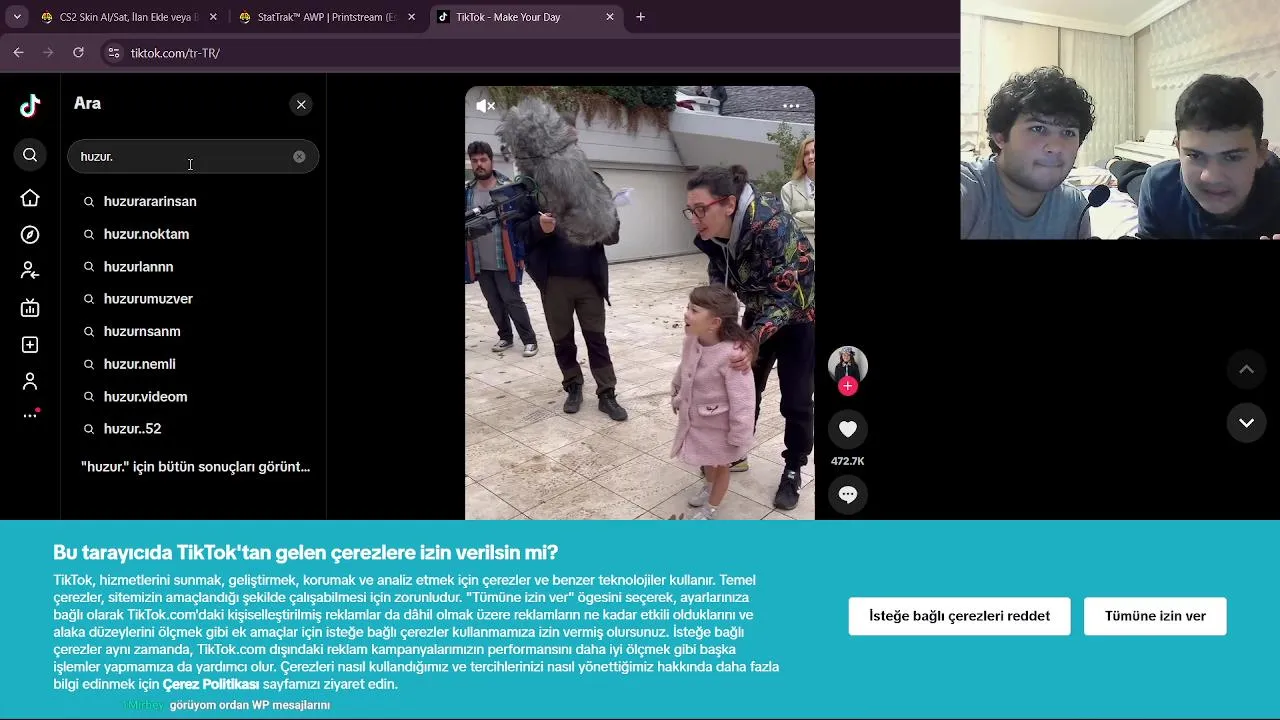Go to next video down arrow
The image size is (1280, 720).
pyautogui.click(x=1246, y=422)
